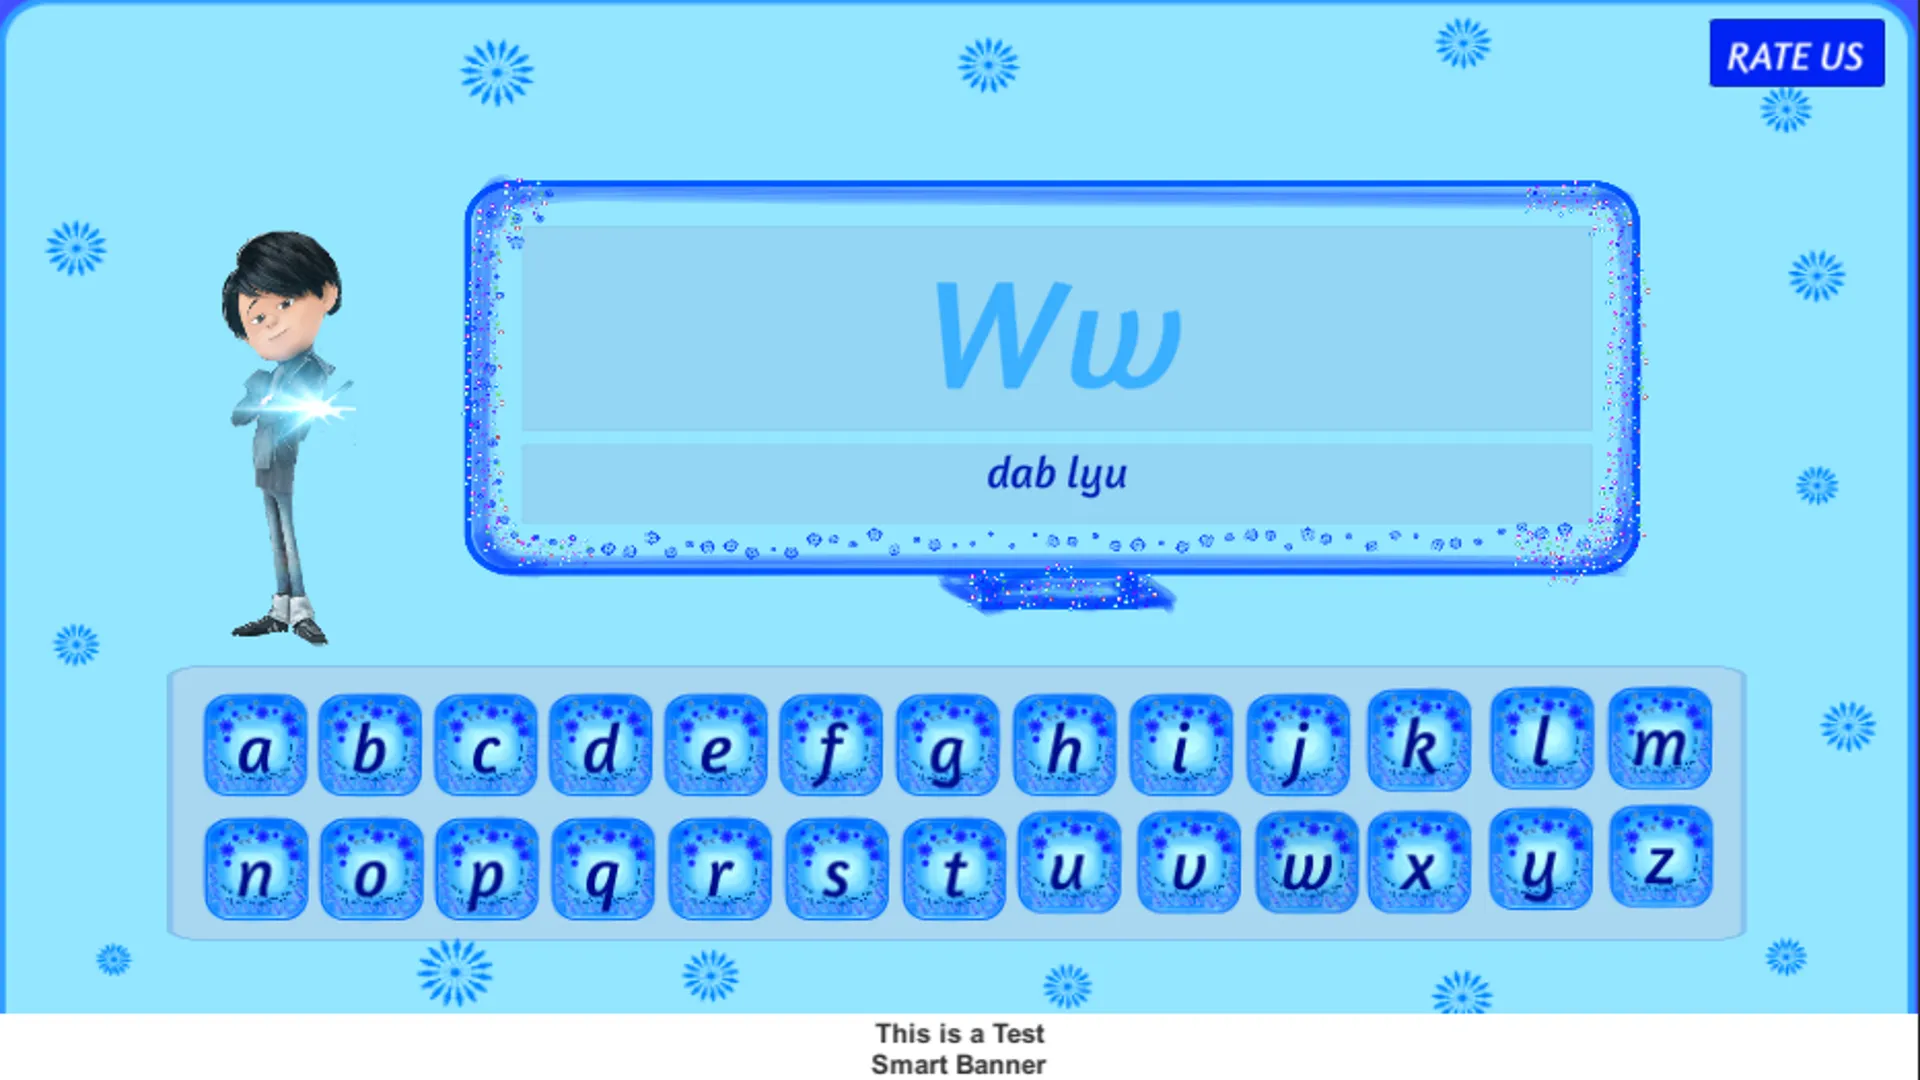
Task: Click the letter 'n' keyboard key
Action: coord(258,864)
